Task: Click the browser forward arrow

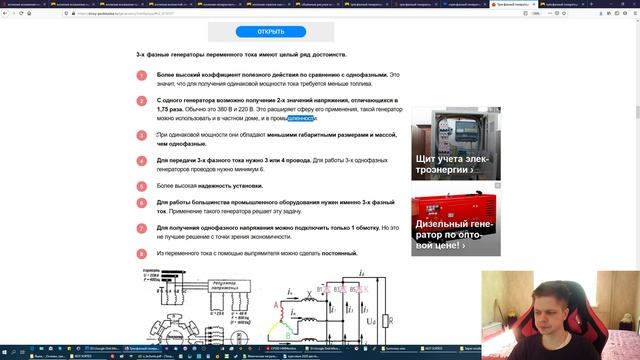Action: [x=13, y=13]
